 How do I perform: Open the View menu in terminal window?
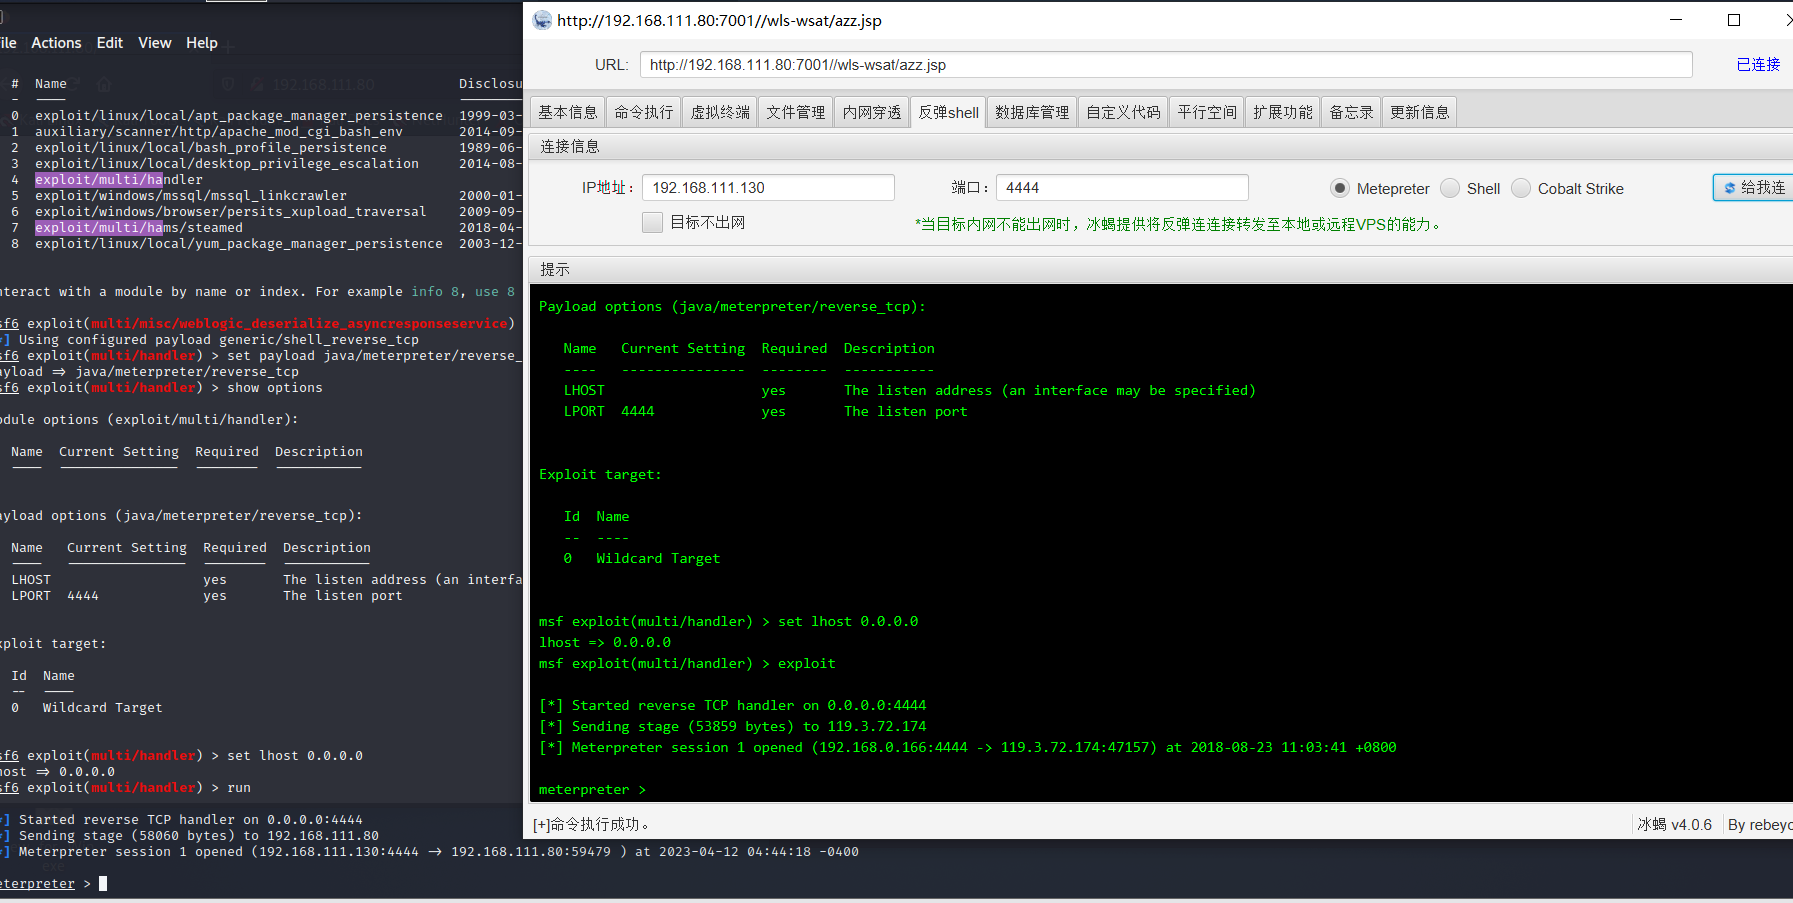[155, 43]
